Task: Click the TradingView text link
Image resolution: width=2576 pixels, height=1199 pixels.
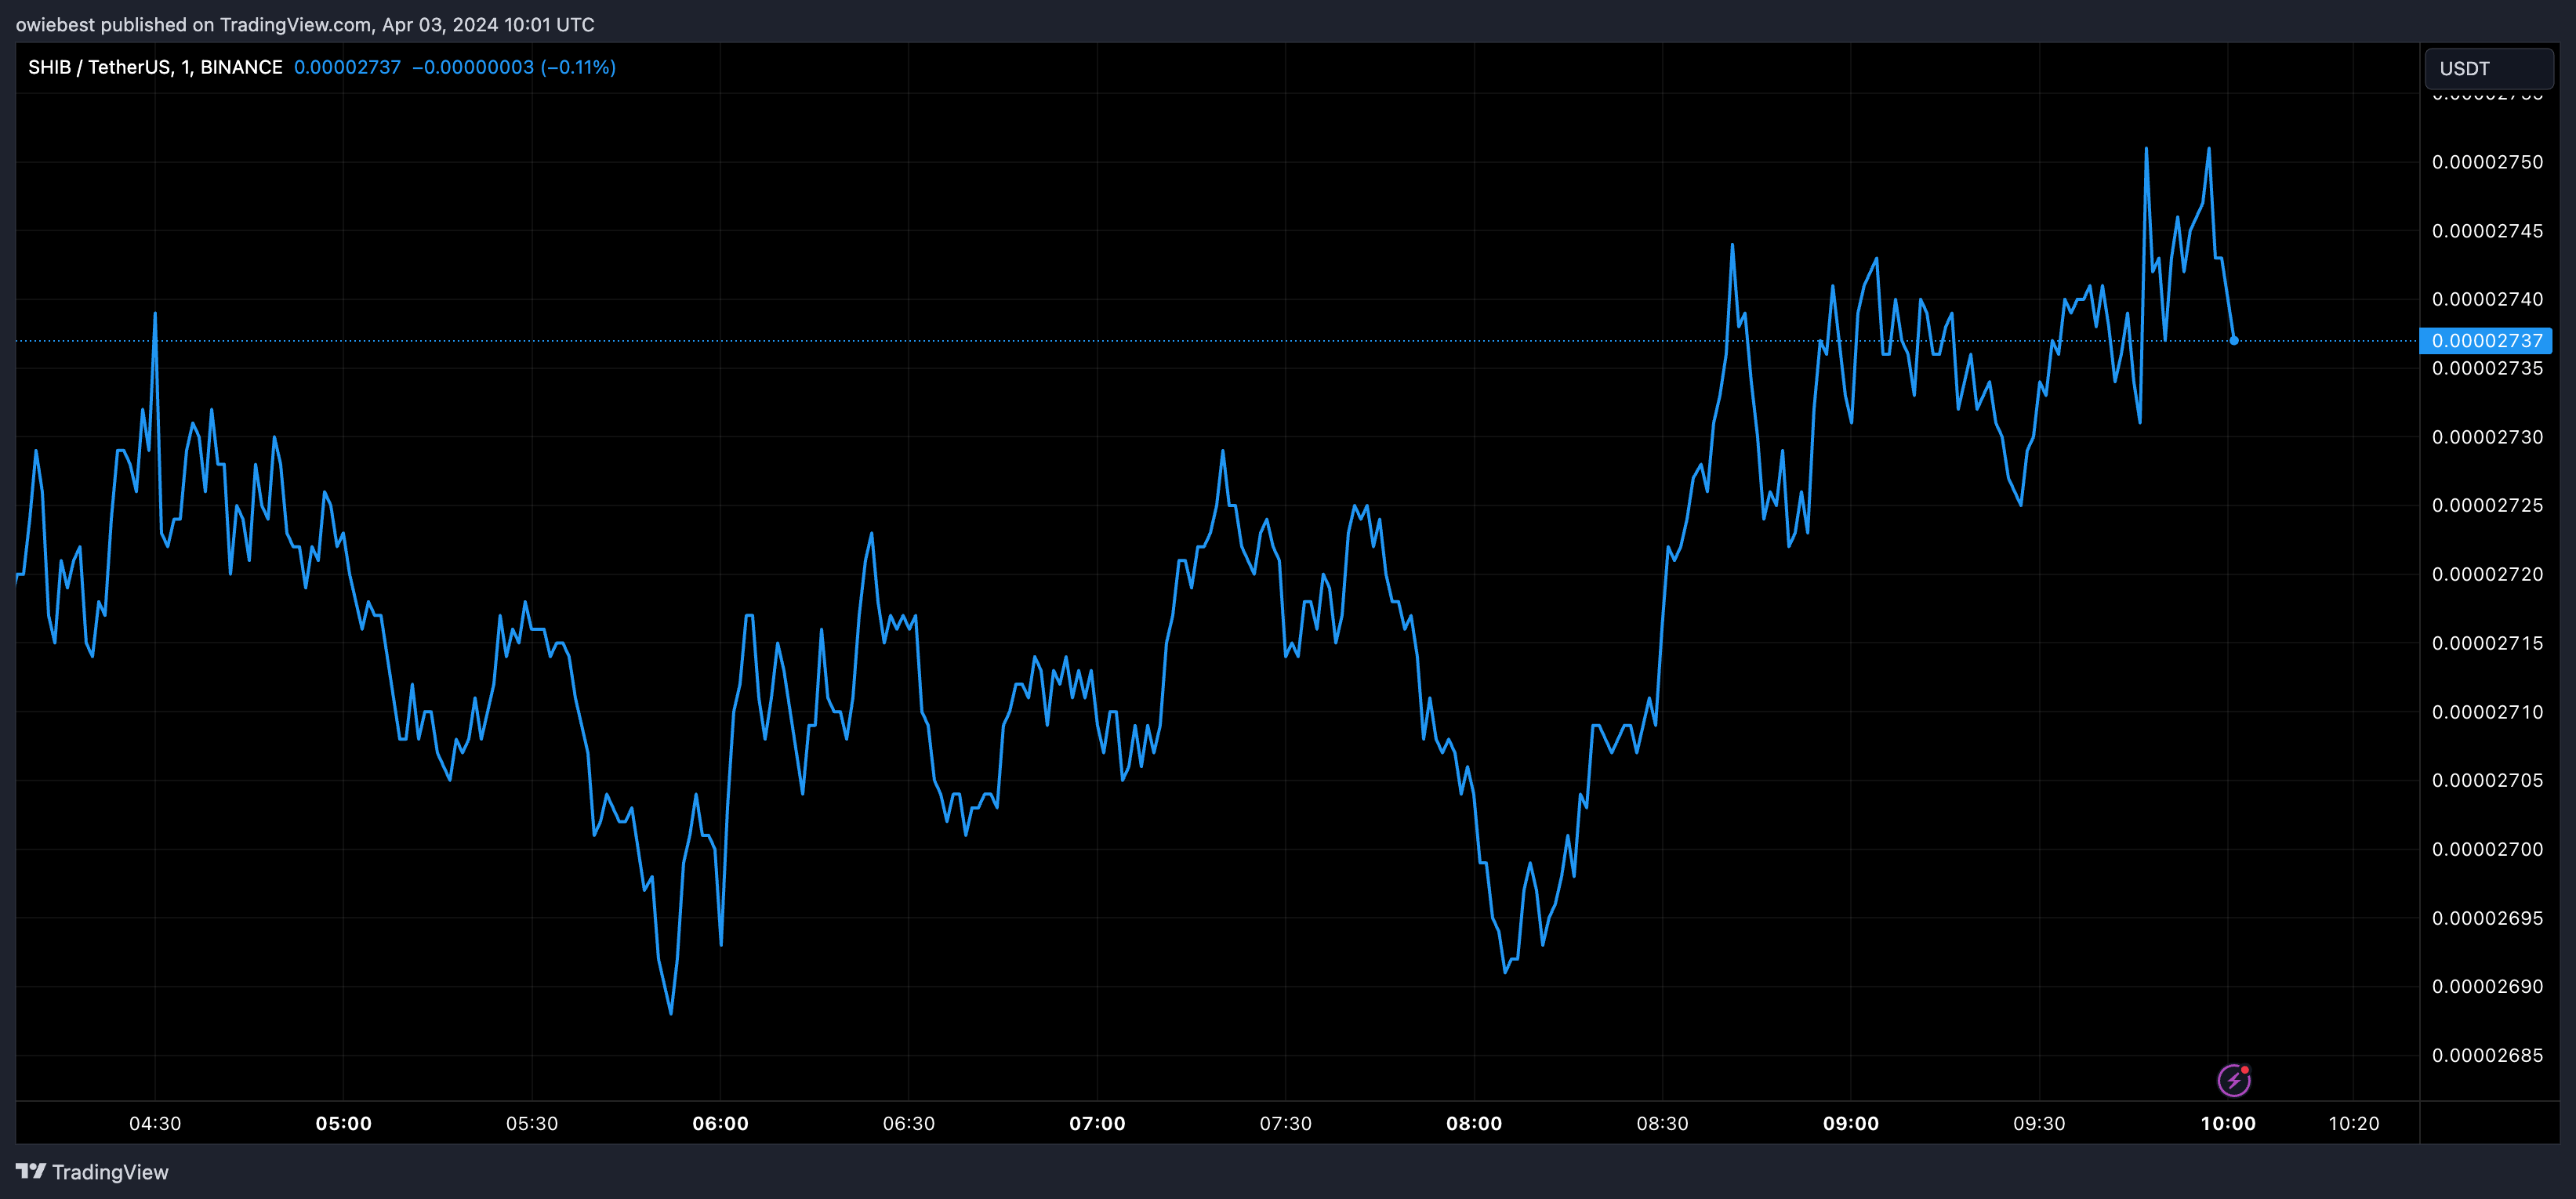Action: [x=110, y=1172]
